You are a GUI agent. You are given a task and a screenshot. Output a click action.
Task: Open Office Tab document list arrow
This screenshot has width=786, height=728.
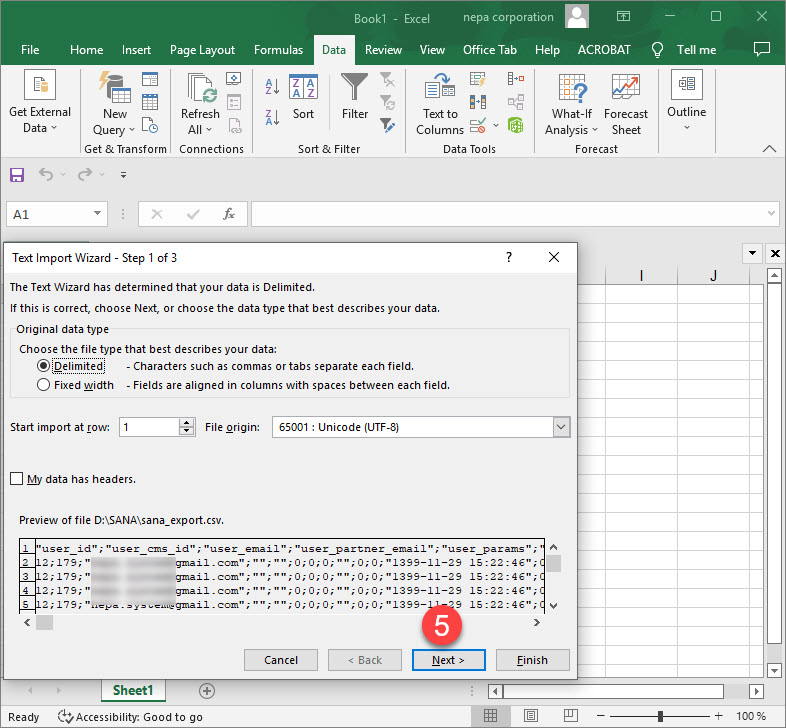tap(752, 253)
